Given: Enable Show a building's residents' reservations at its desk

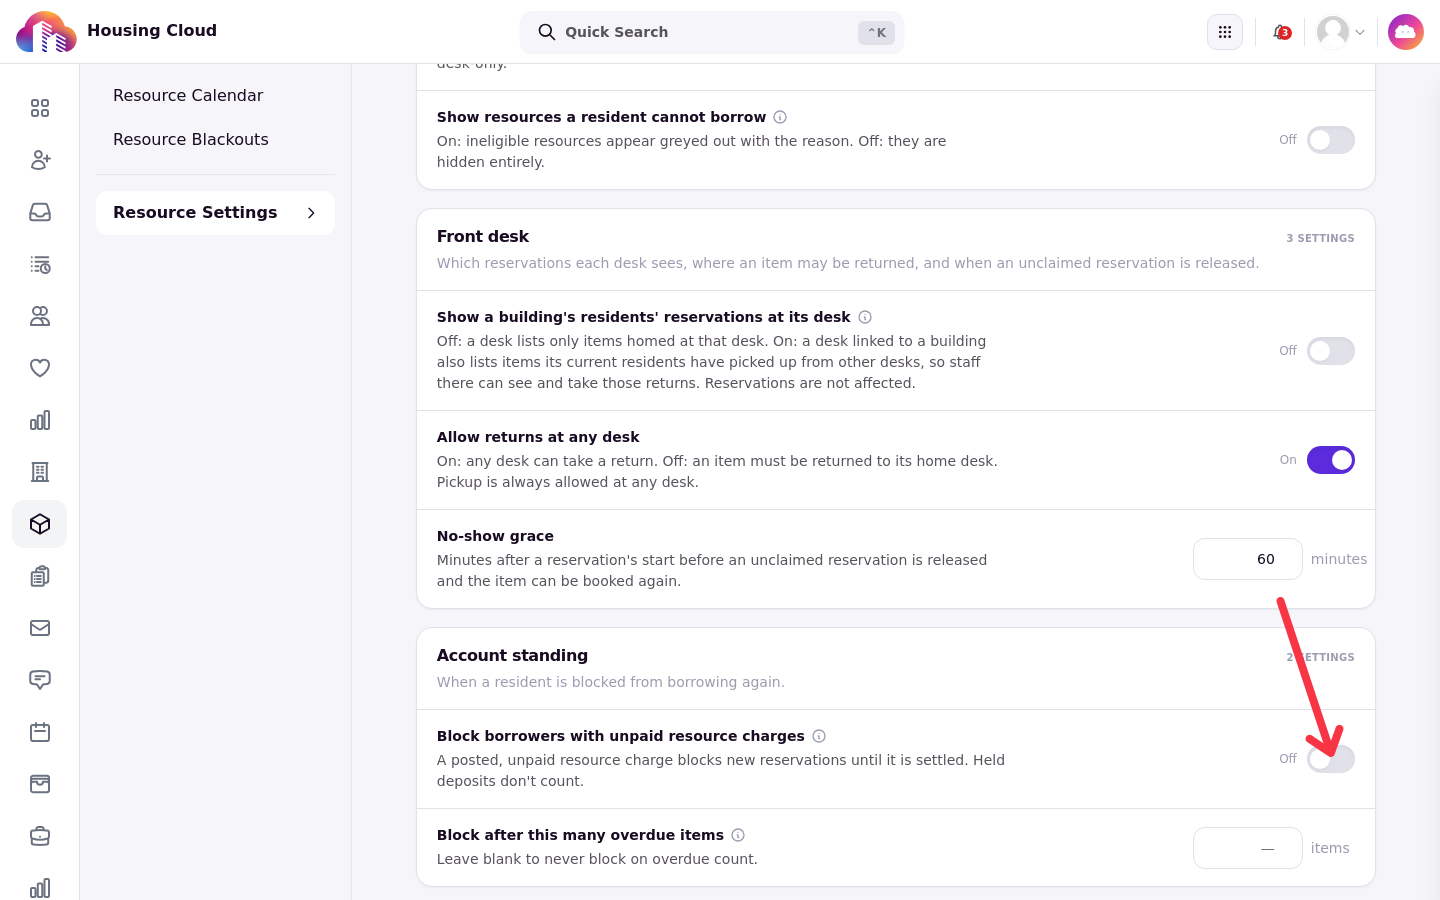Looking at the screenshot, I should pyautogui.click(x=1331, y=351).
